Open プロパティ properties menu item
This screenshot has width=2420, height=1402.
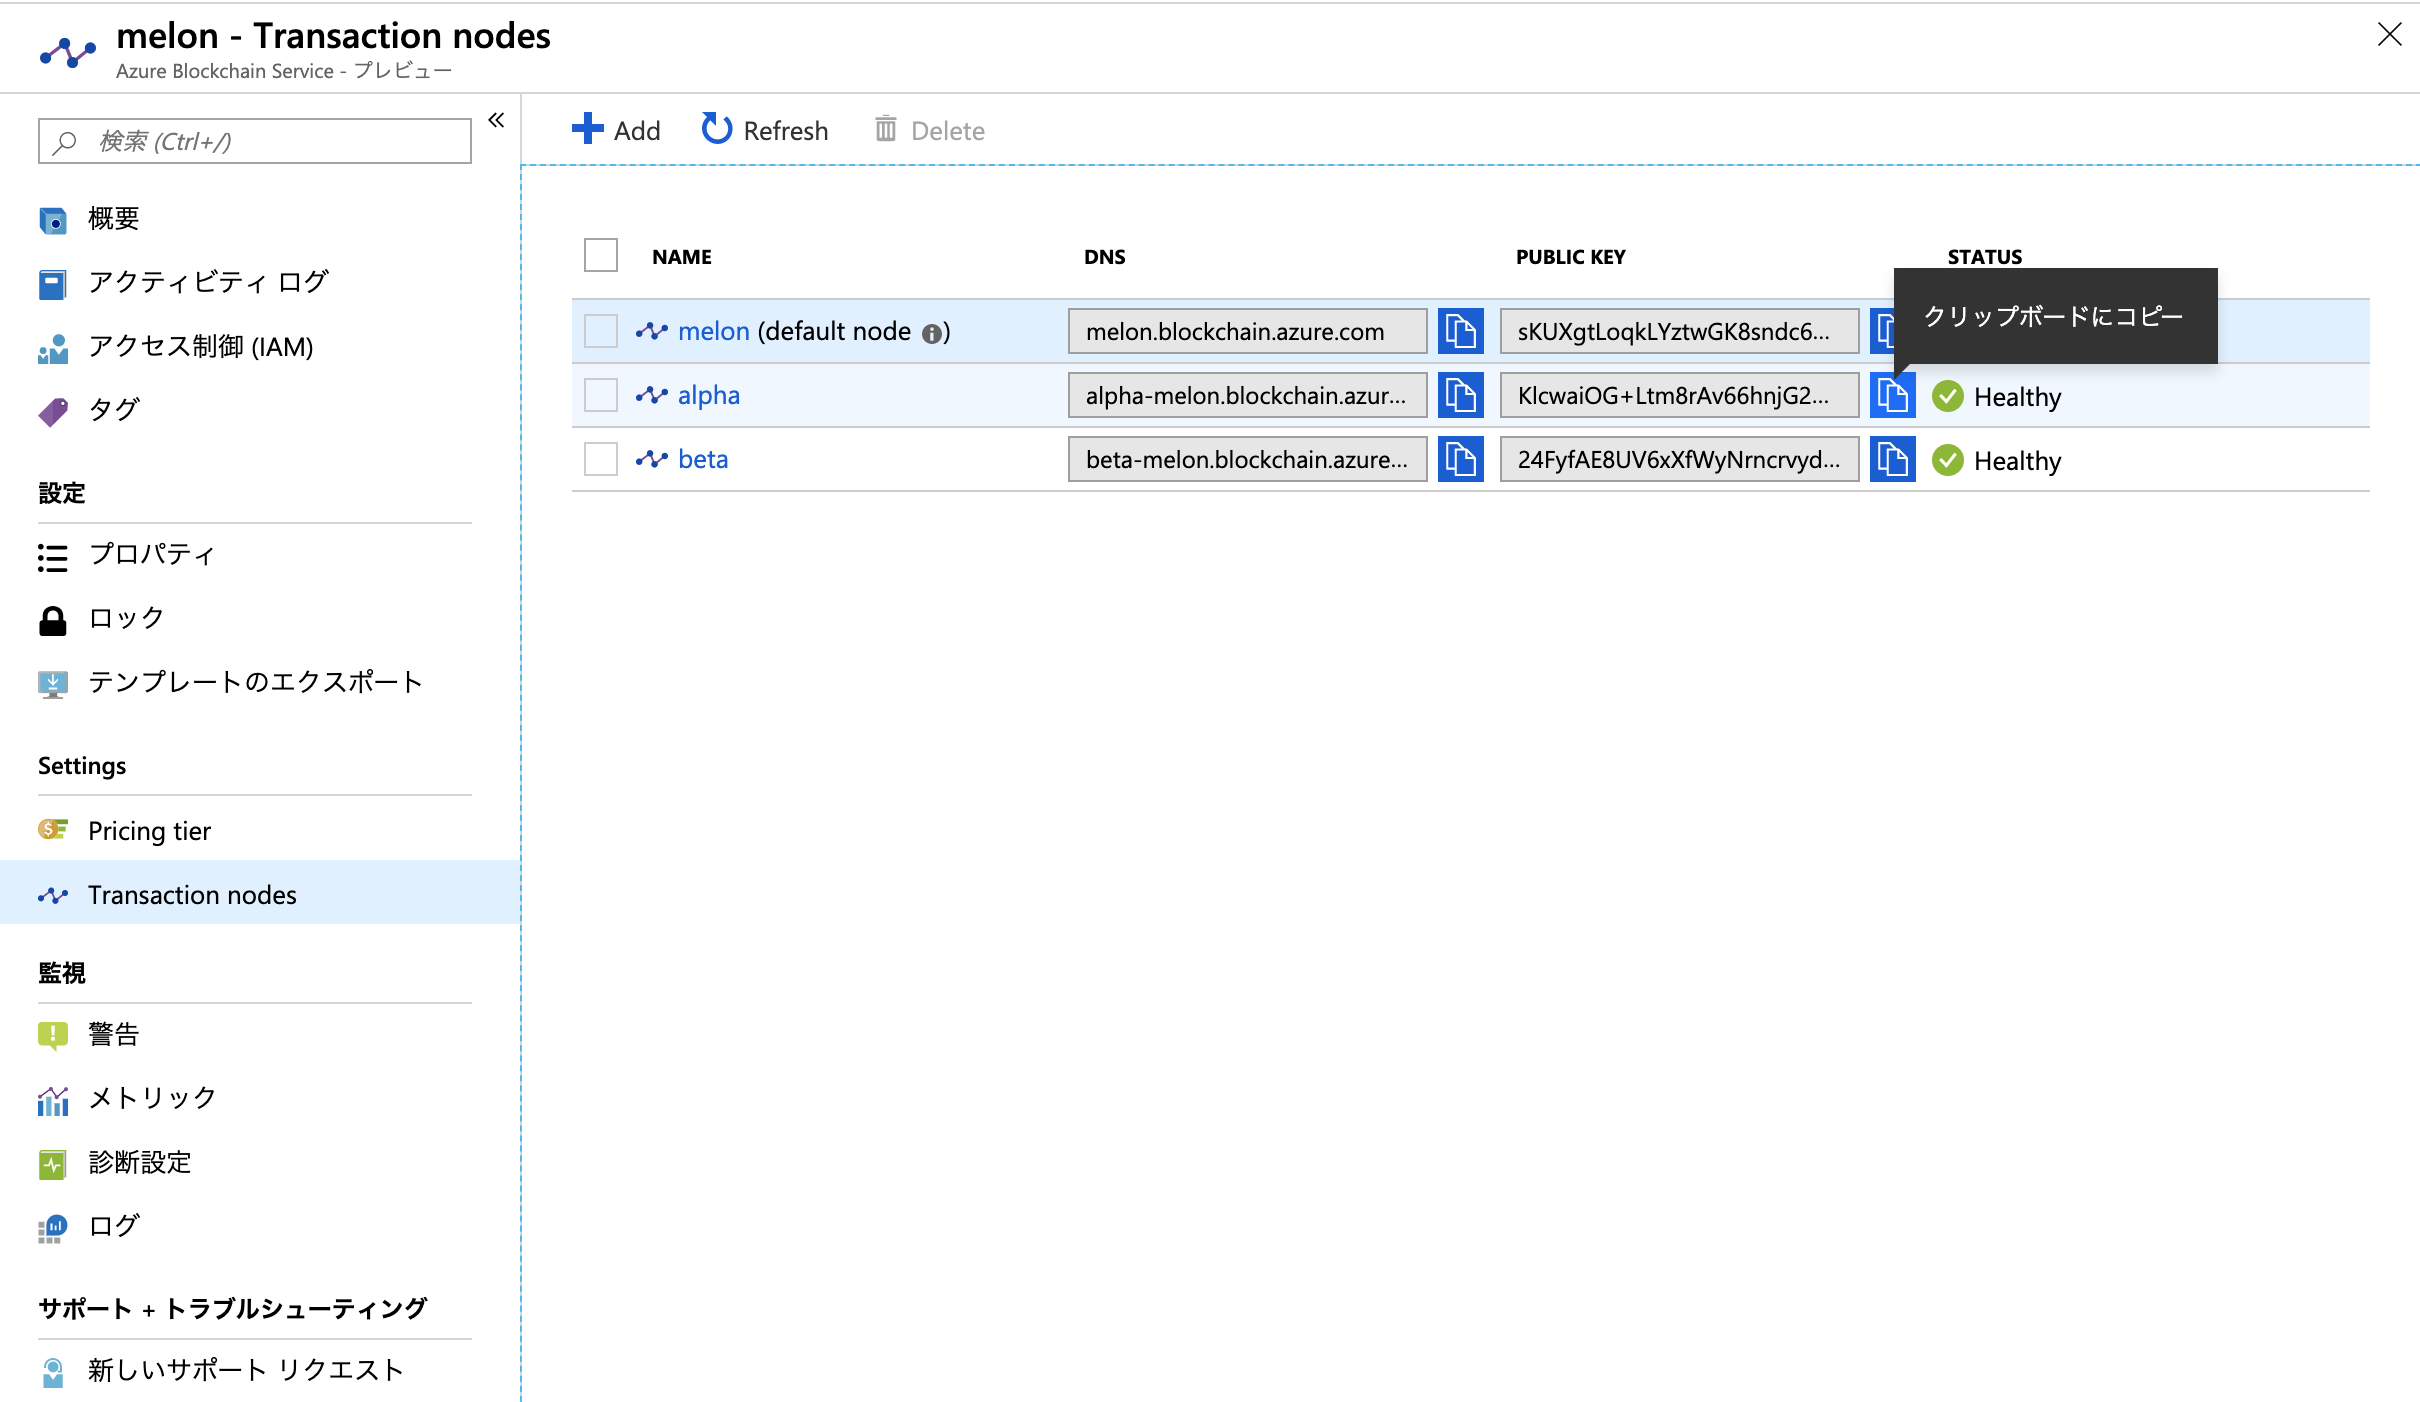[x=260, y=555]
